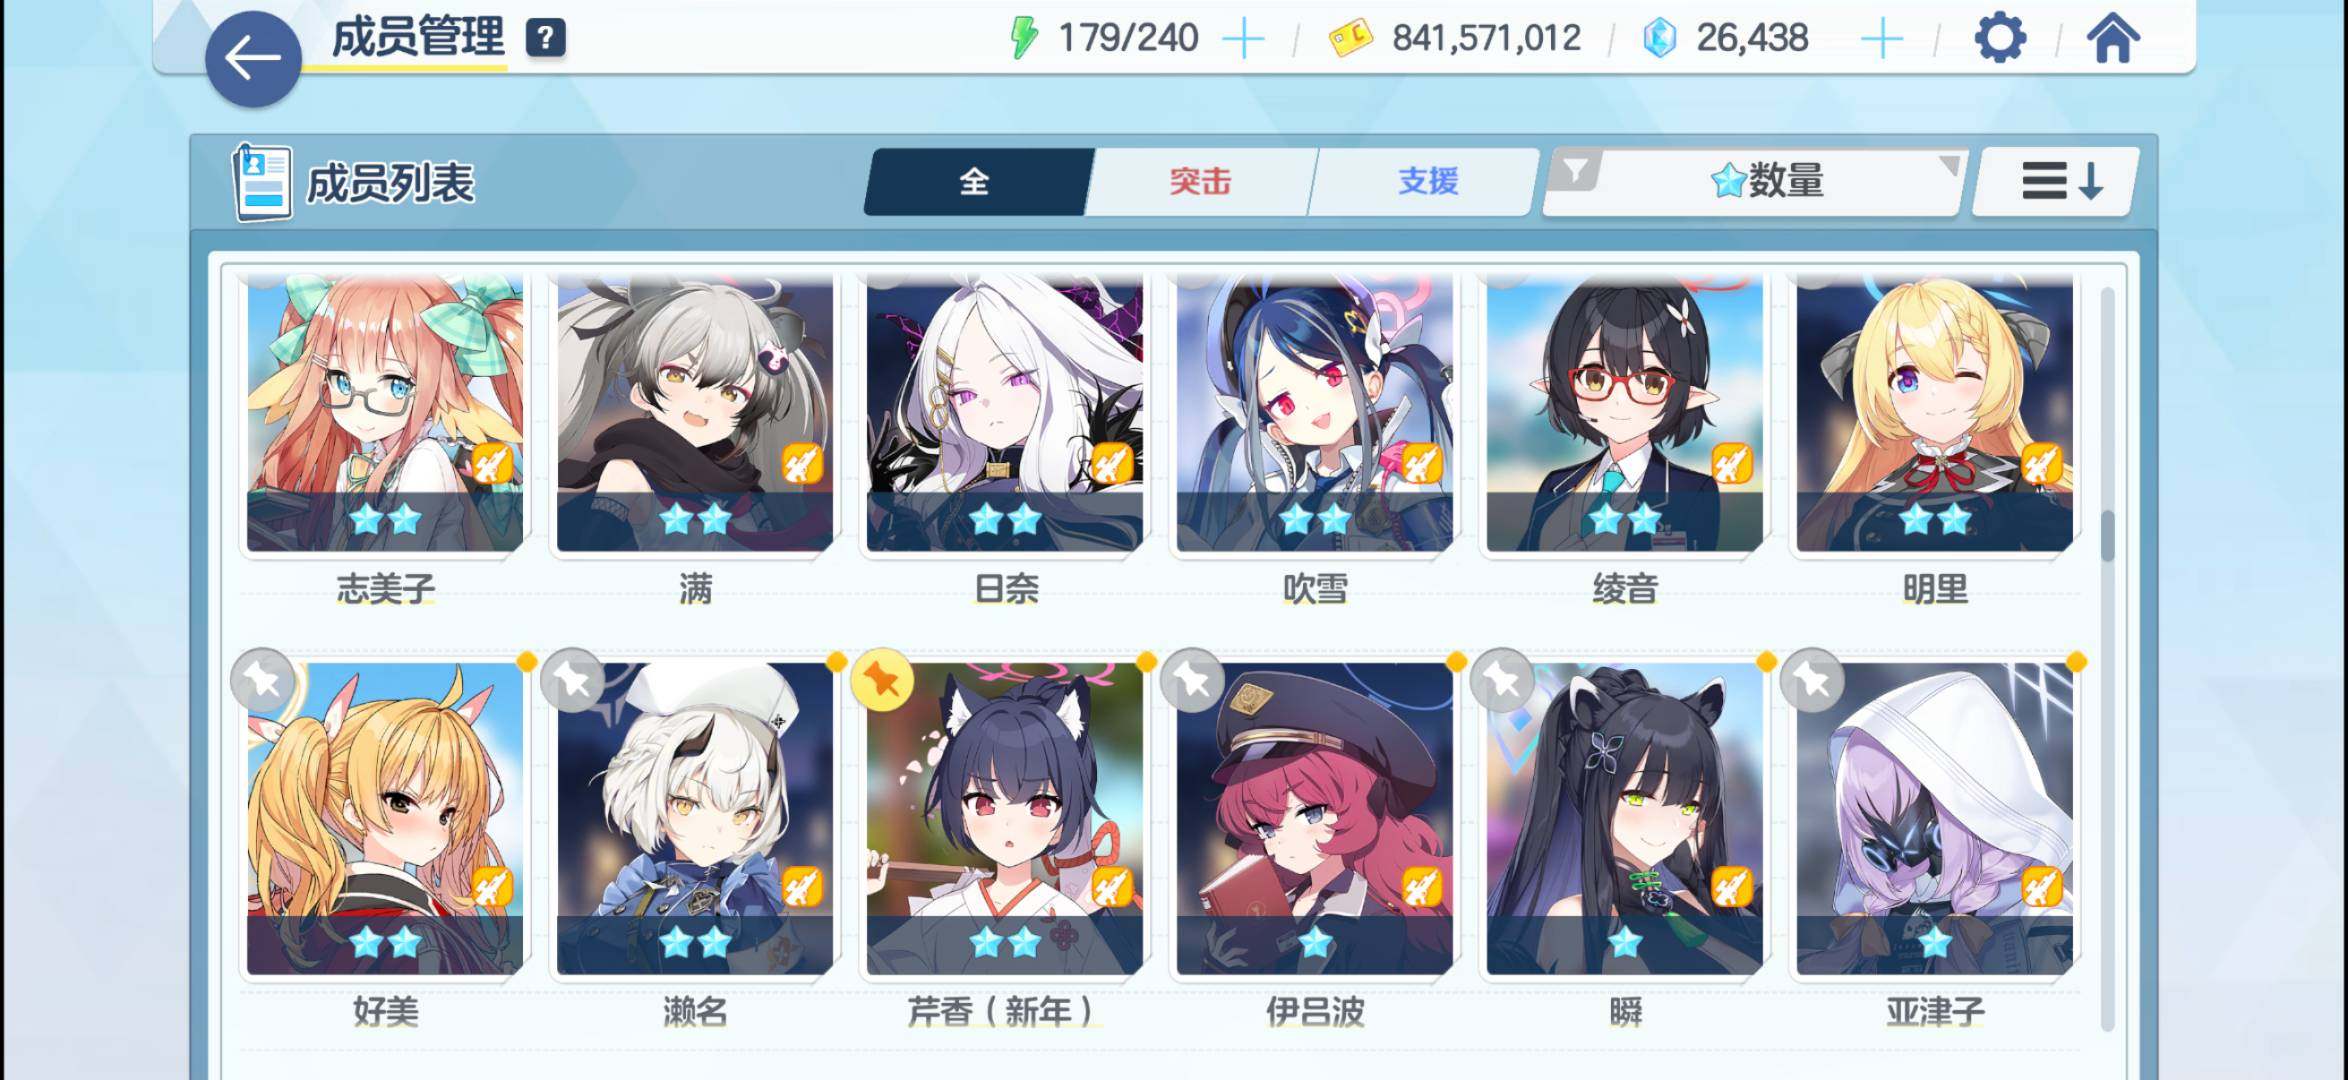This screenshot has height=1080, width=2348.
Task: Switch to the 突击 tab
Action: 1200,181
